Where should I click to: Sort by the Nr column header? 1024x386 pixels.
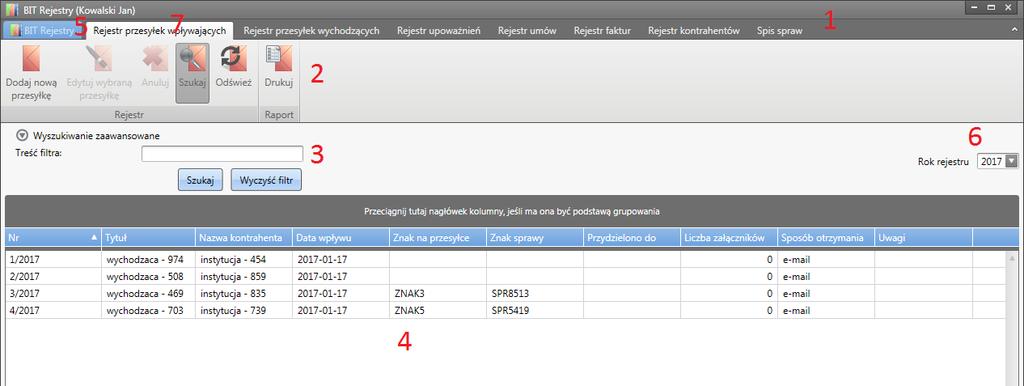tap(54, 238)
